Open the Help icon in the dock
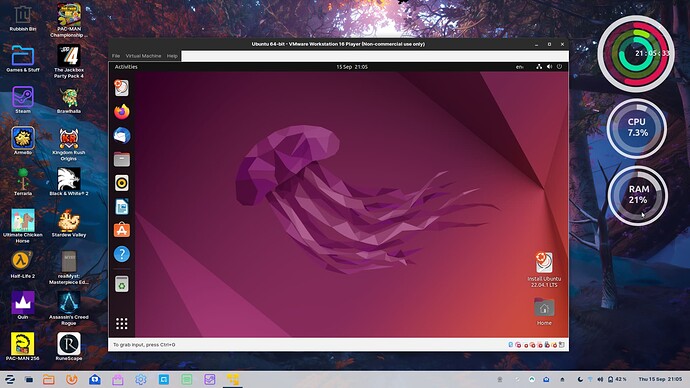This screenshot has width=690, height=388. (x=122, y=254)
